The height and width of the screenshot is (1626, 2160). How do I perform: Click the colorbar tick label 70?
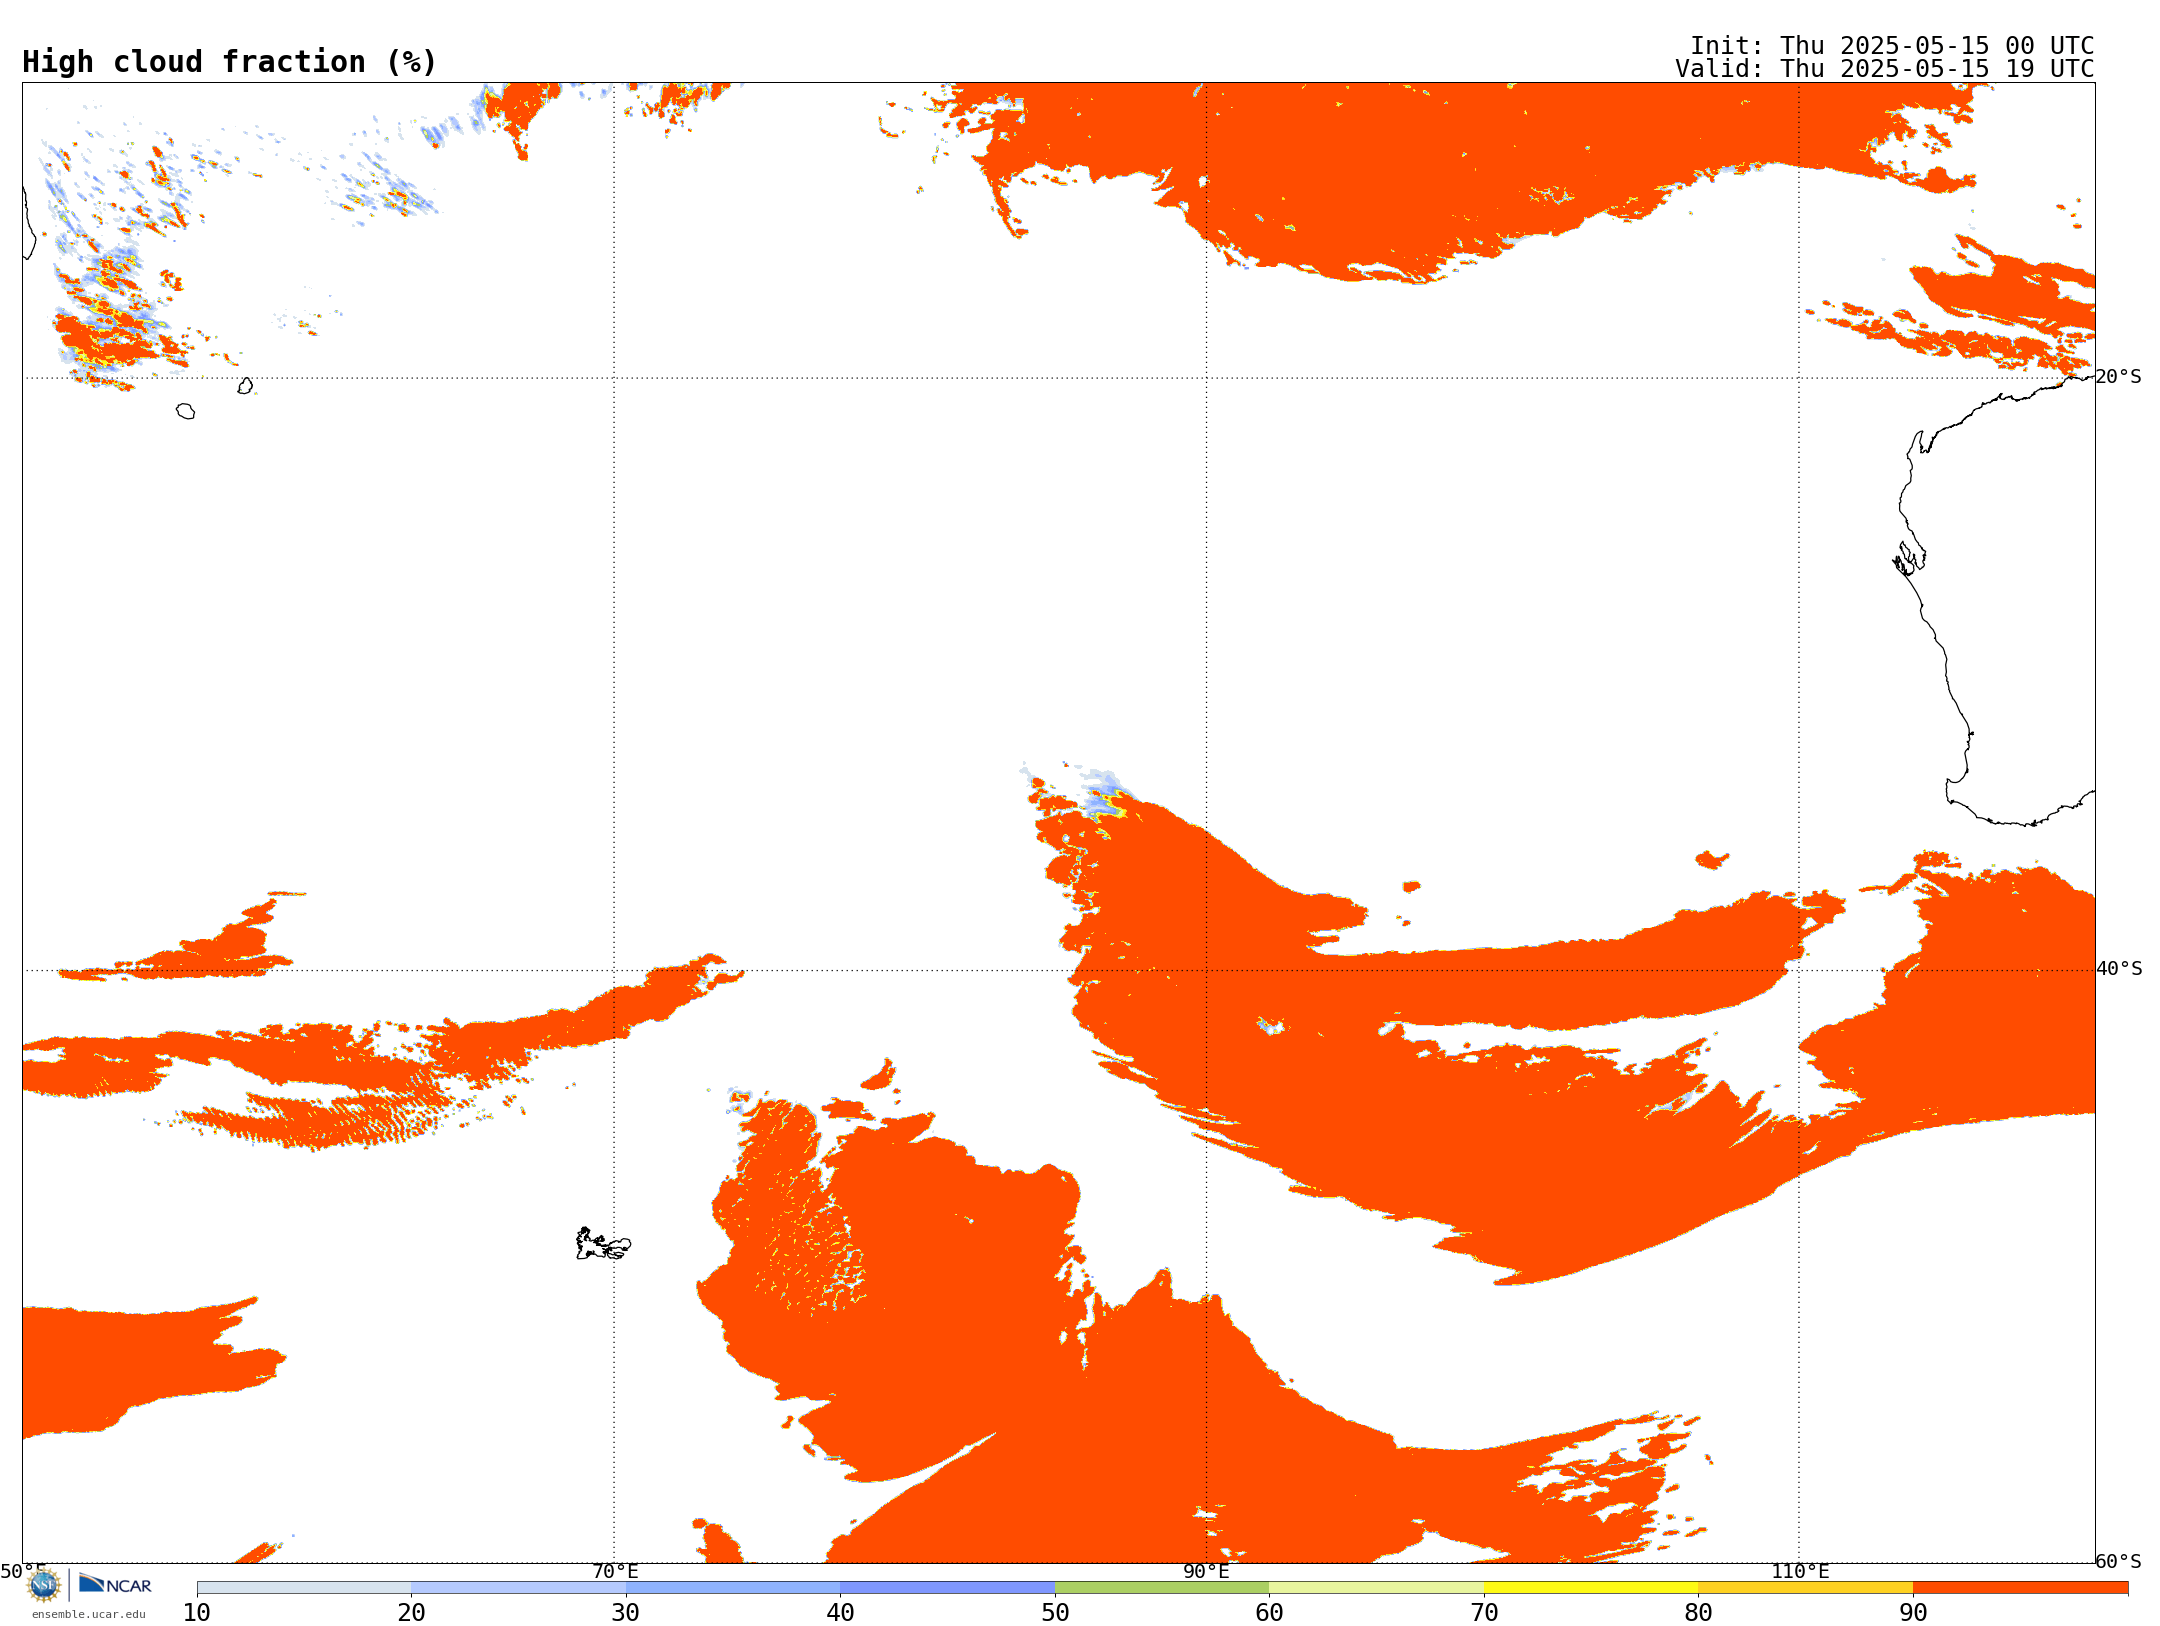pyautogui.click(x=1484, y=1612)
